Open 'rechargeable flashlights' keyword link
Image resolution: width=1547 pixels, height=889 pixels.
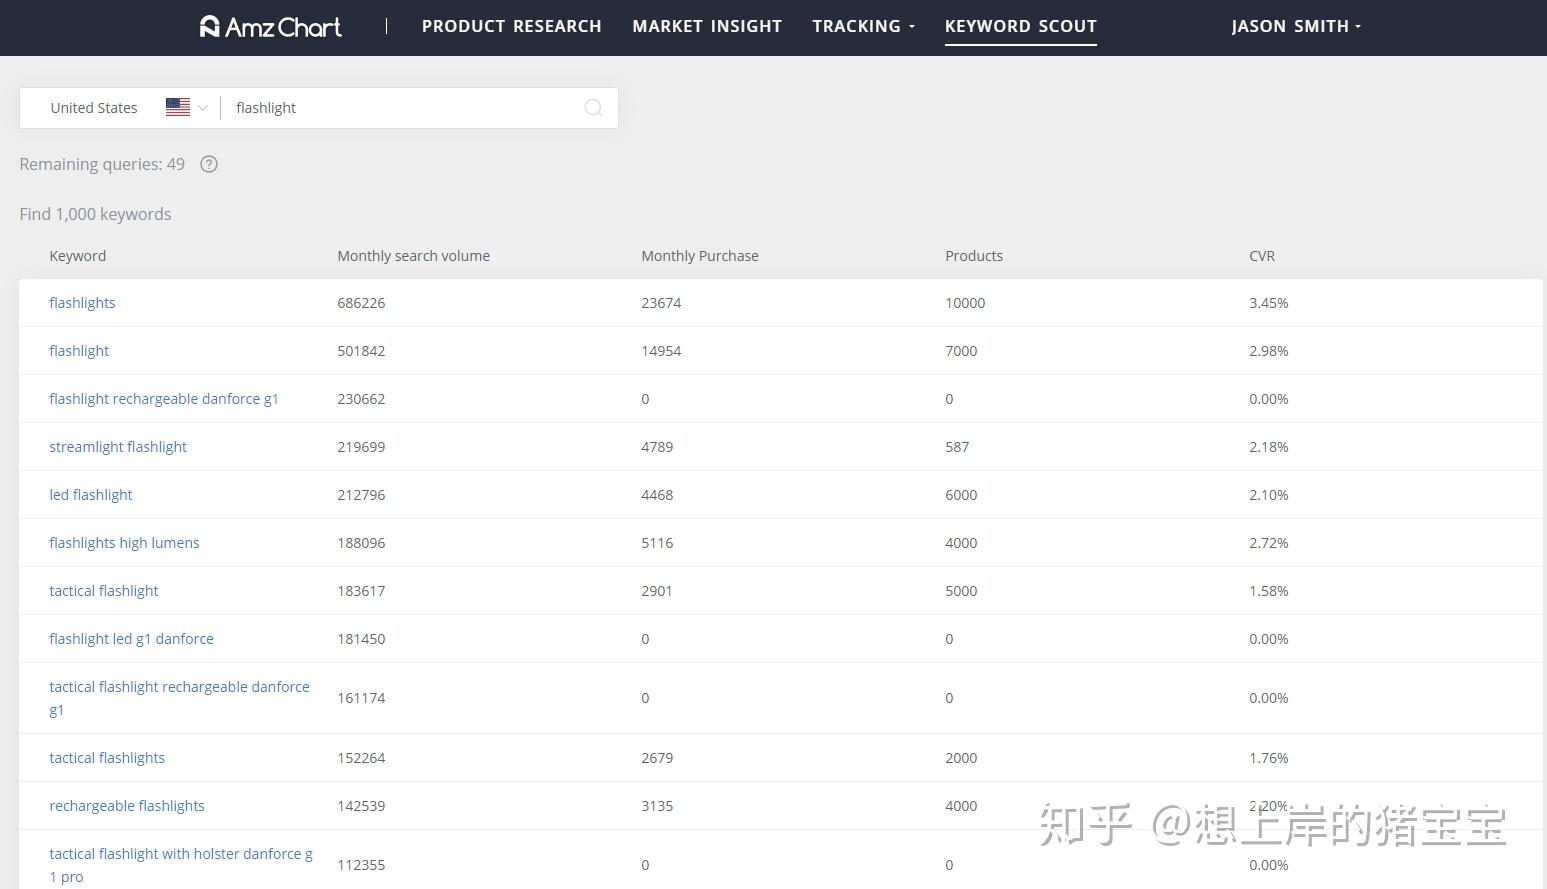click(127, 806)
